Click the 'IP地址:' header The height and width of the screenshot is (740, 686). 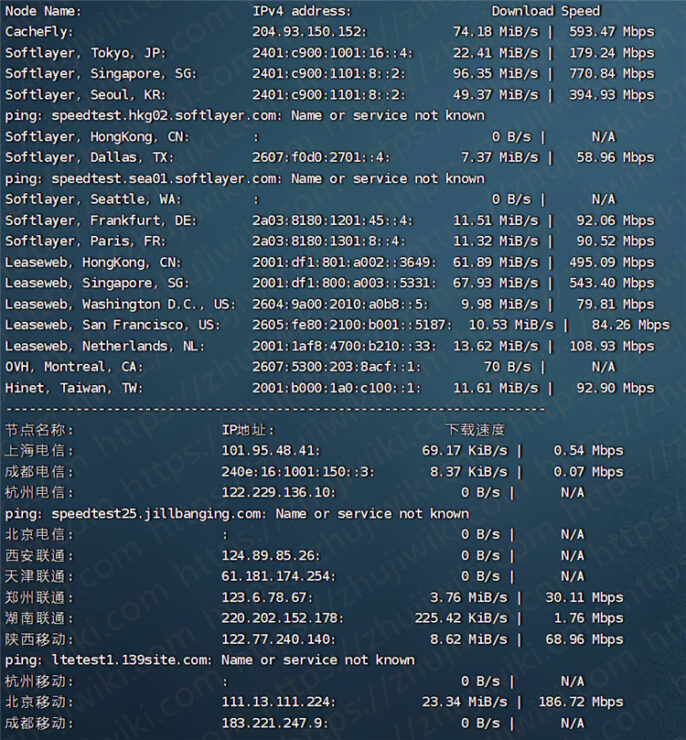(249, 430)
